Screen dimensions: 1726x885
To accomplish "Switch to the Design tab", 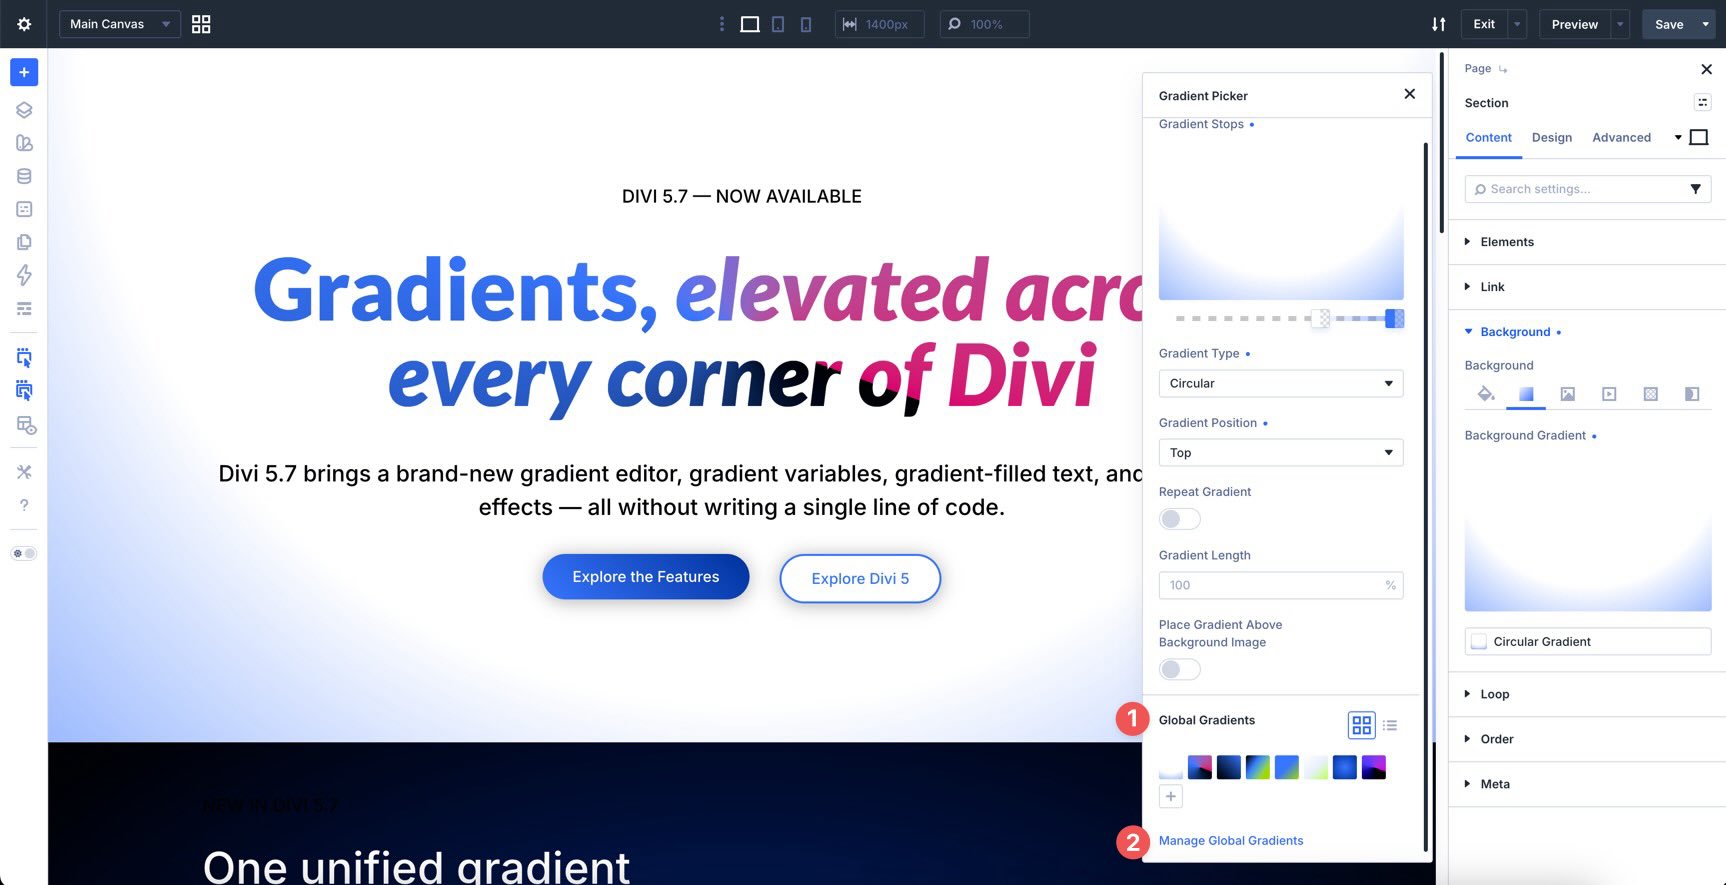I will coord(1551,137).
